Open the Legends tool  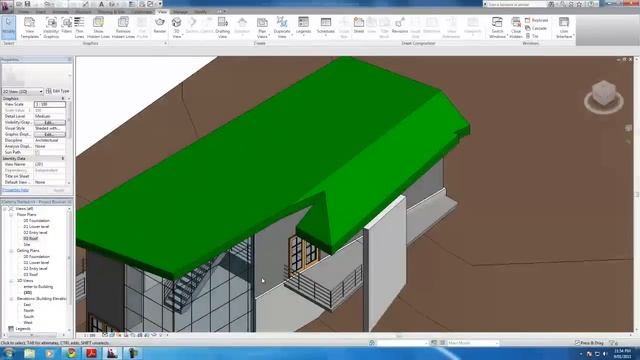303,25
